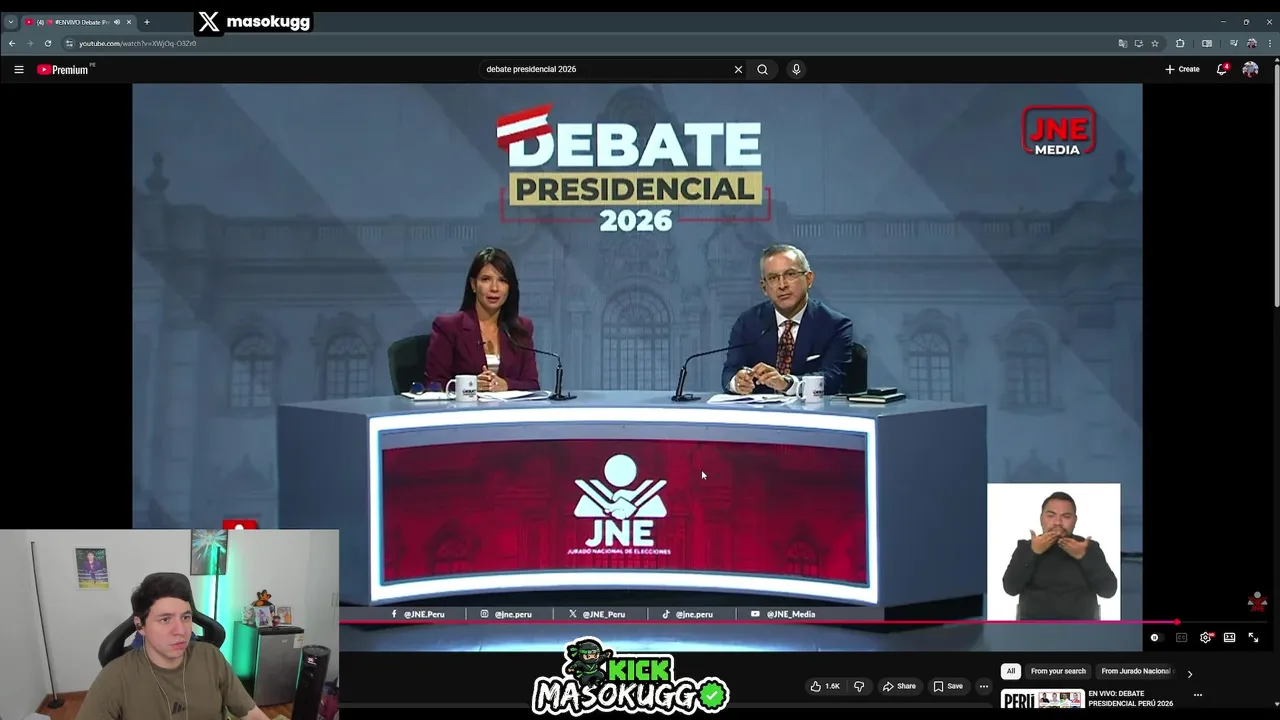Click the install app icon in address bar
Screen dimensions: 1280x720
(1138, 43)
